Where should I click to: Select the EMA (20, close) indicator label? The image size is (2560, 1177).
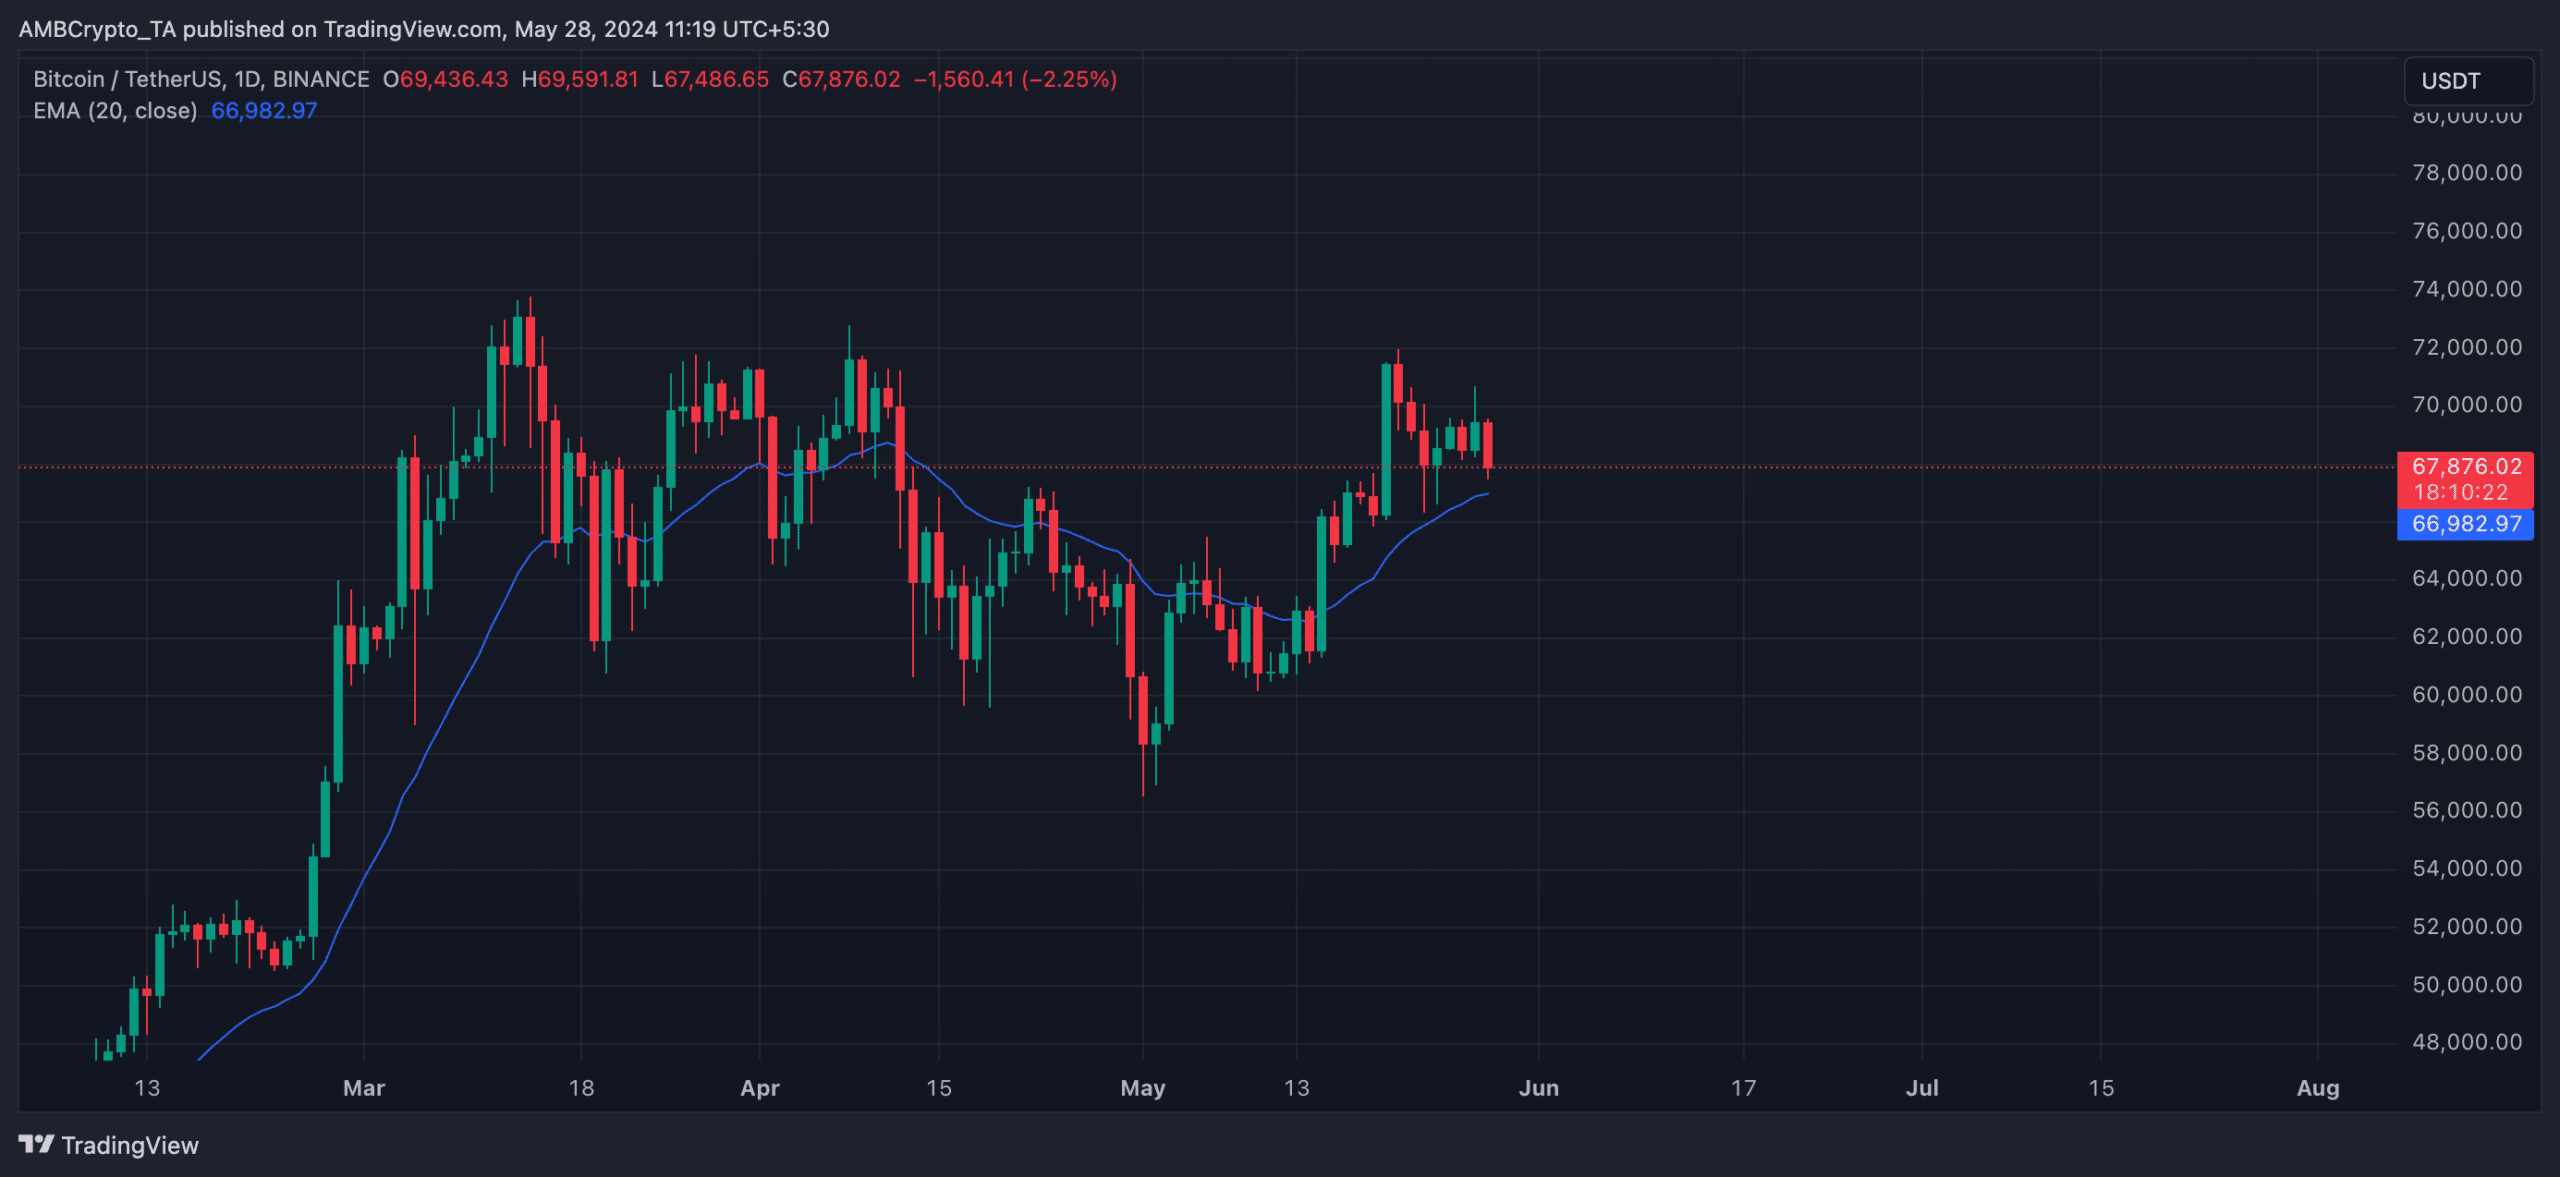point(115,111)
